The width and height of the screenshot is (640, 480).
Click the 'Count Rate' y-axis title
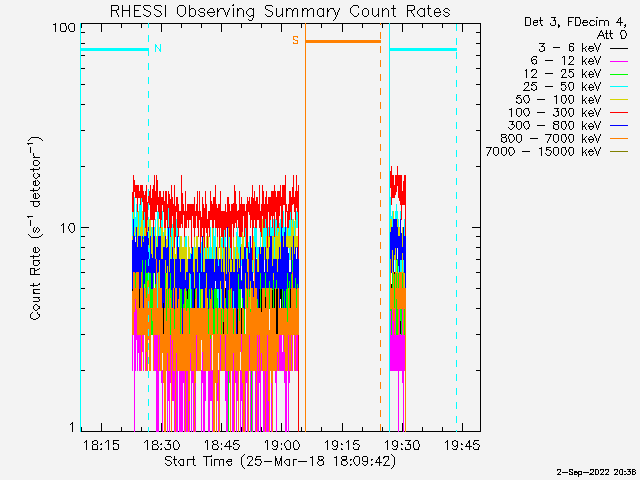(36, 229)
